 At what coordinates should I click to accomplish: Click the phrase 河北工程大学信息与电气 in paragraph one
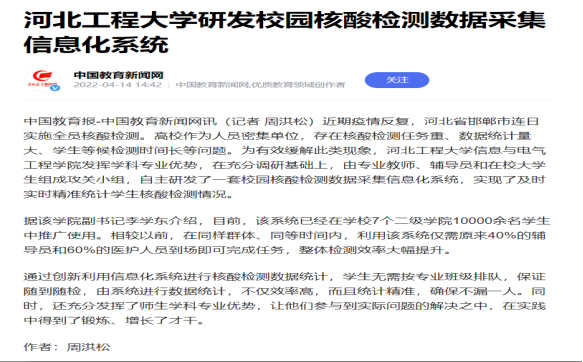click(x=466, y=151)
